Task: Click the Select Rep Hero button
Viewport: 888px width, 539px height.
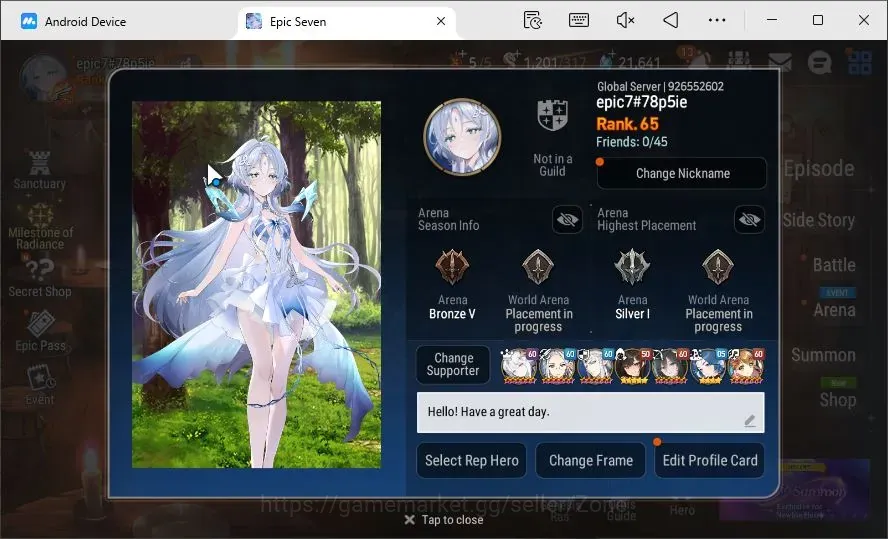Action: pos(472,460)
